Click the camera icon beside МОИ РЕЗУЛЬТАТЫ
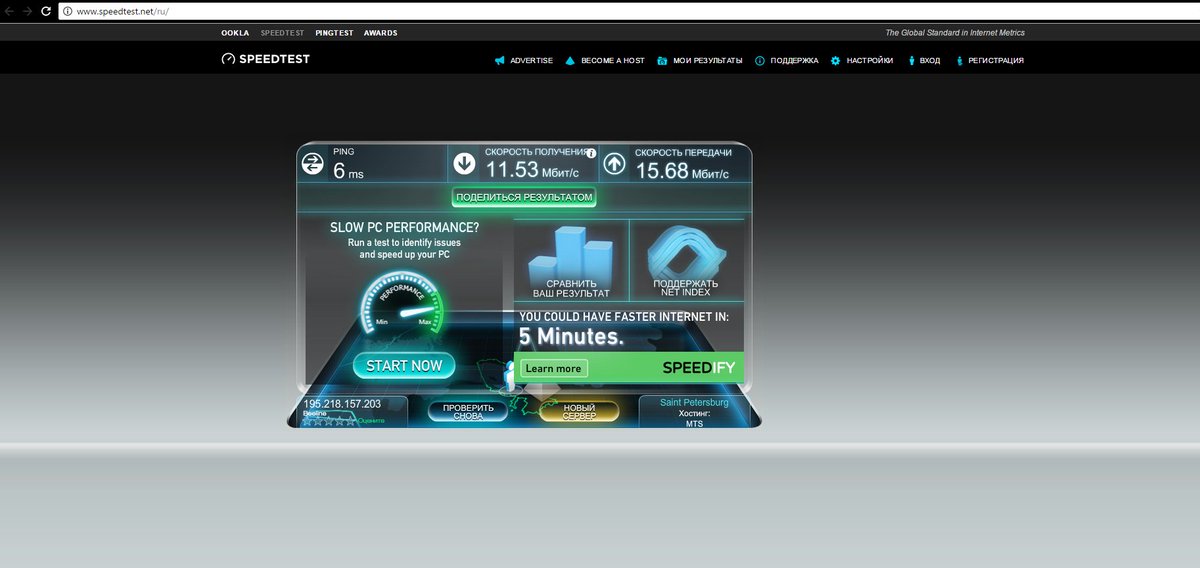This screenshot has width=1200, height=568. point(662,61)
